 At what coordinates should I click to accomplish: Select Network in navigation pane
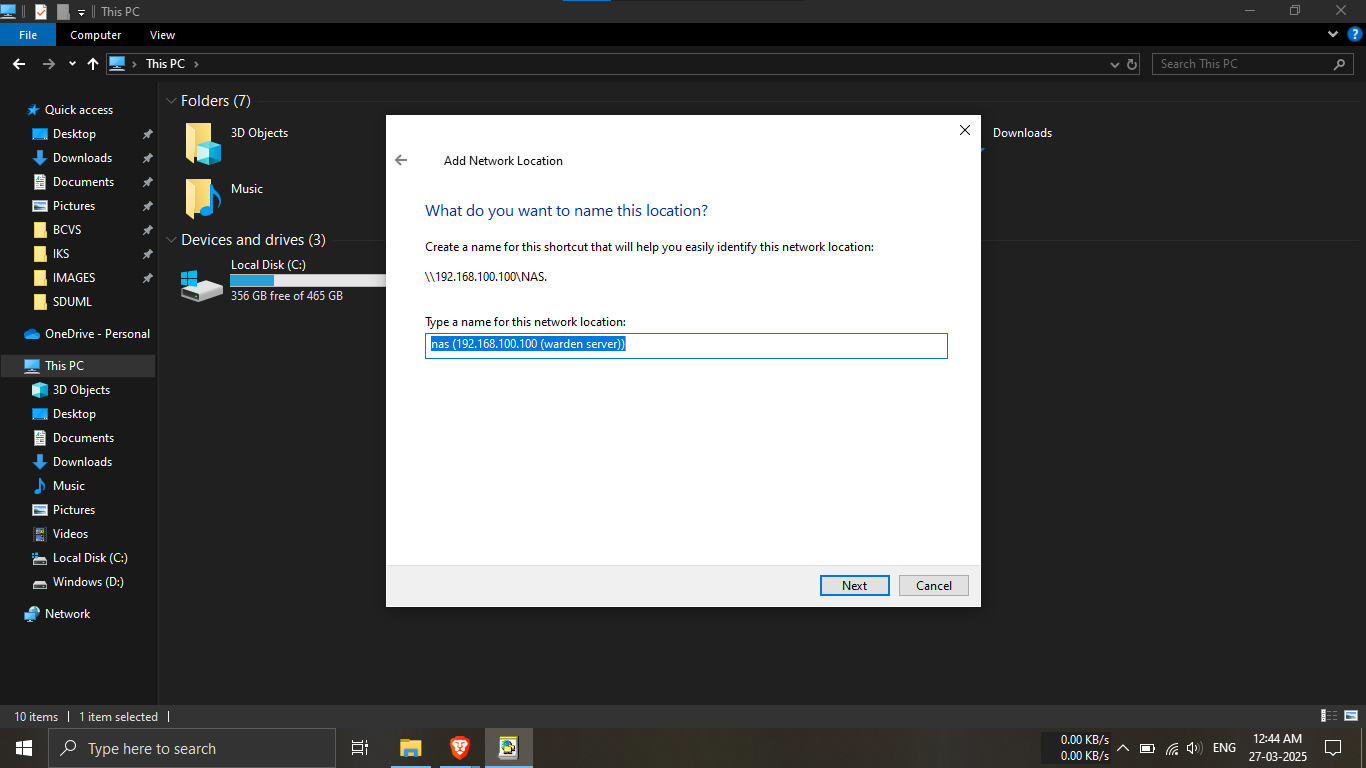[67, 614]
